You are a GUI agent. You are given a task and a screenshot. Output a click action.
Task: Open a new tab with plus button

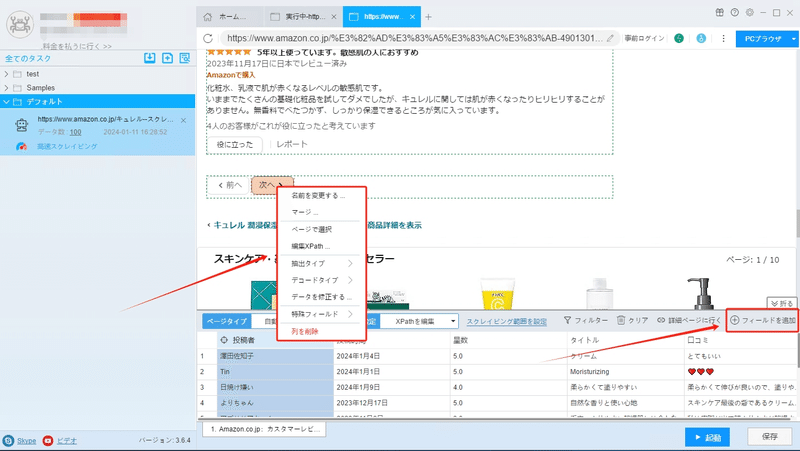pyautogui.click(x=429, y=17)
